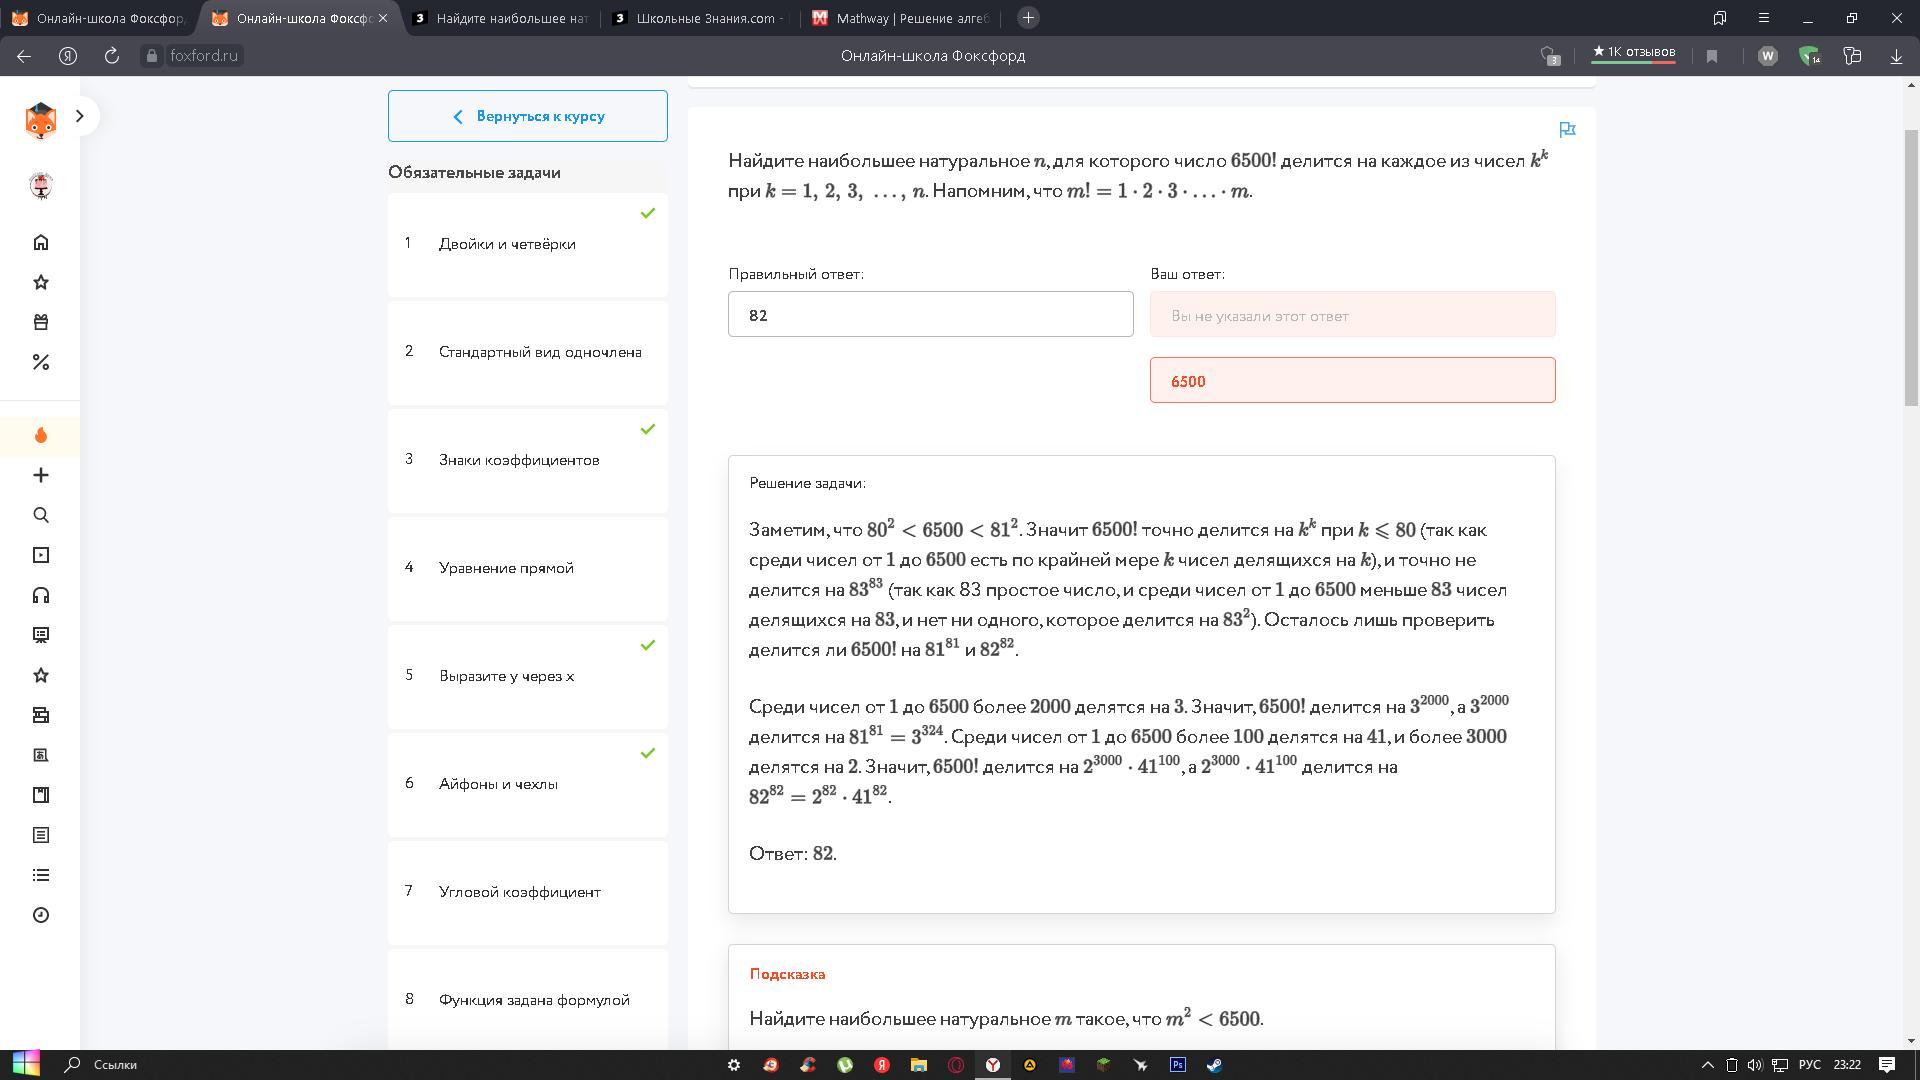Switch to Школьные Знания.com tab
Screen dimensions: 1920x1080
click(700, 18)
